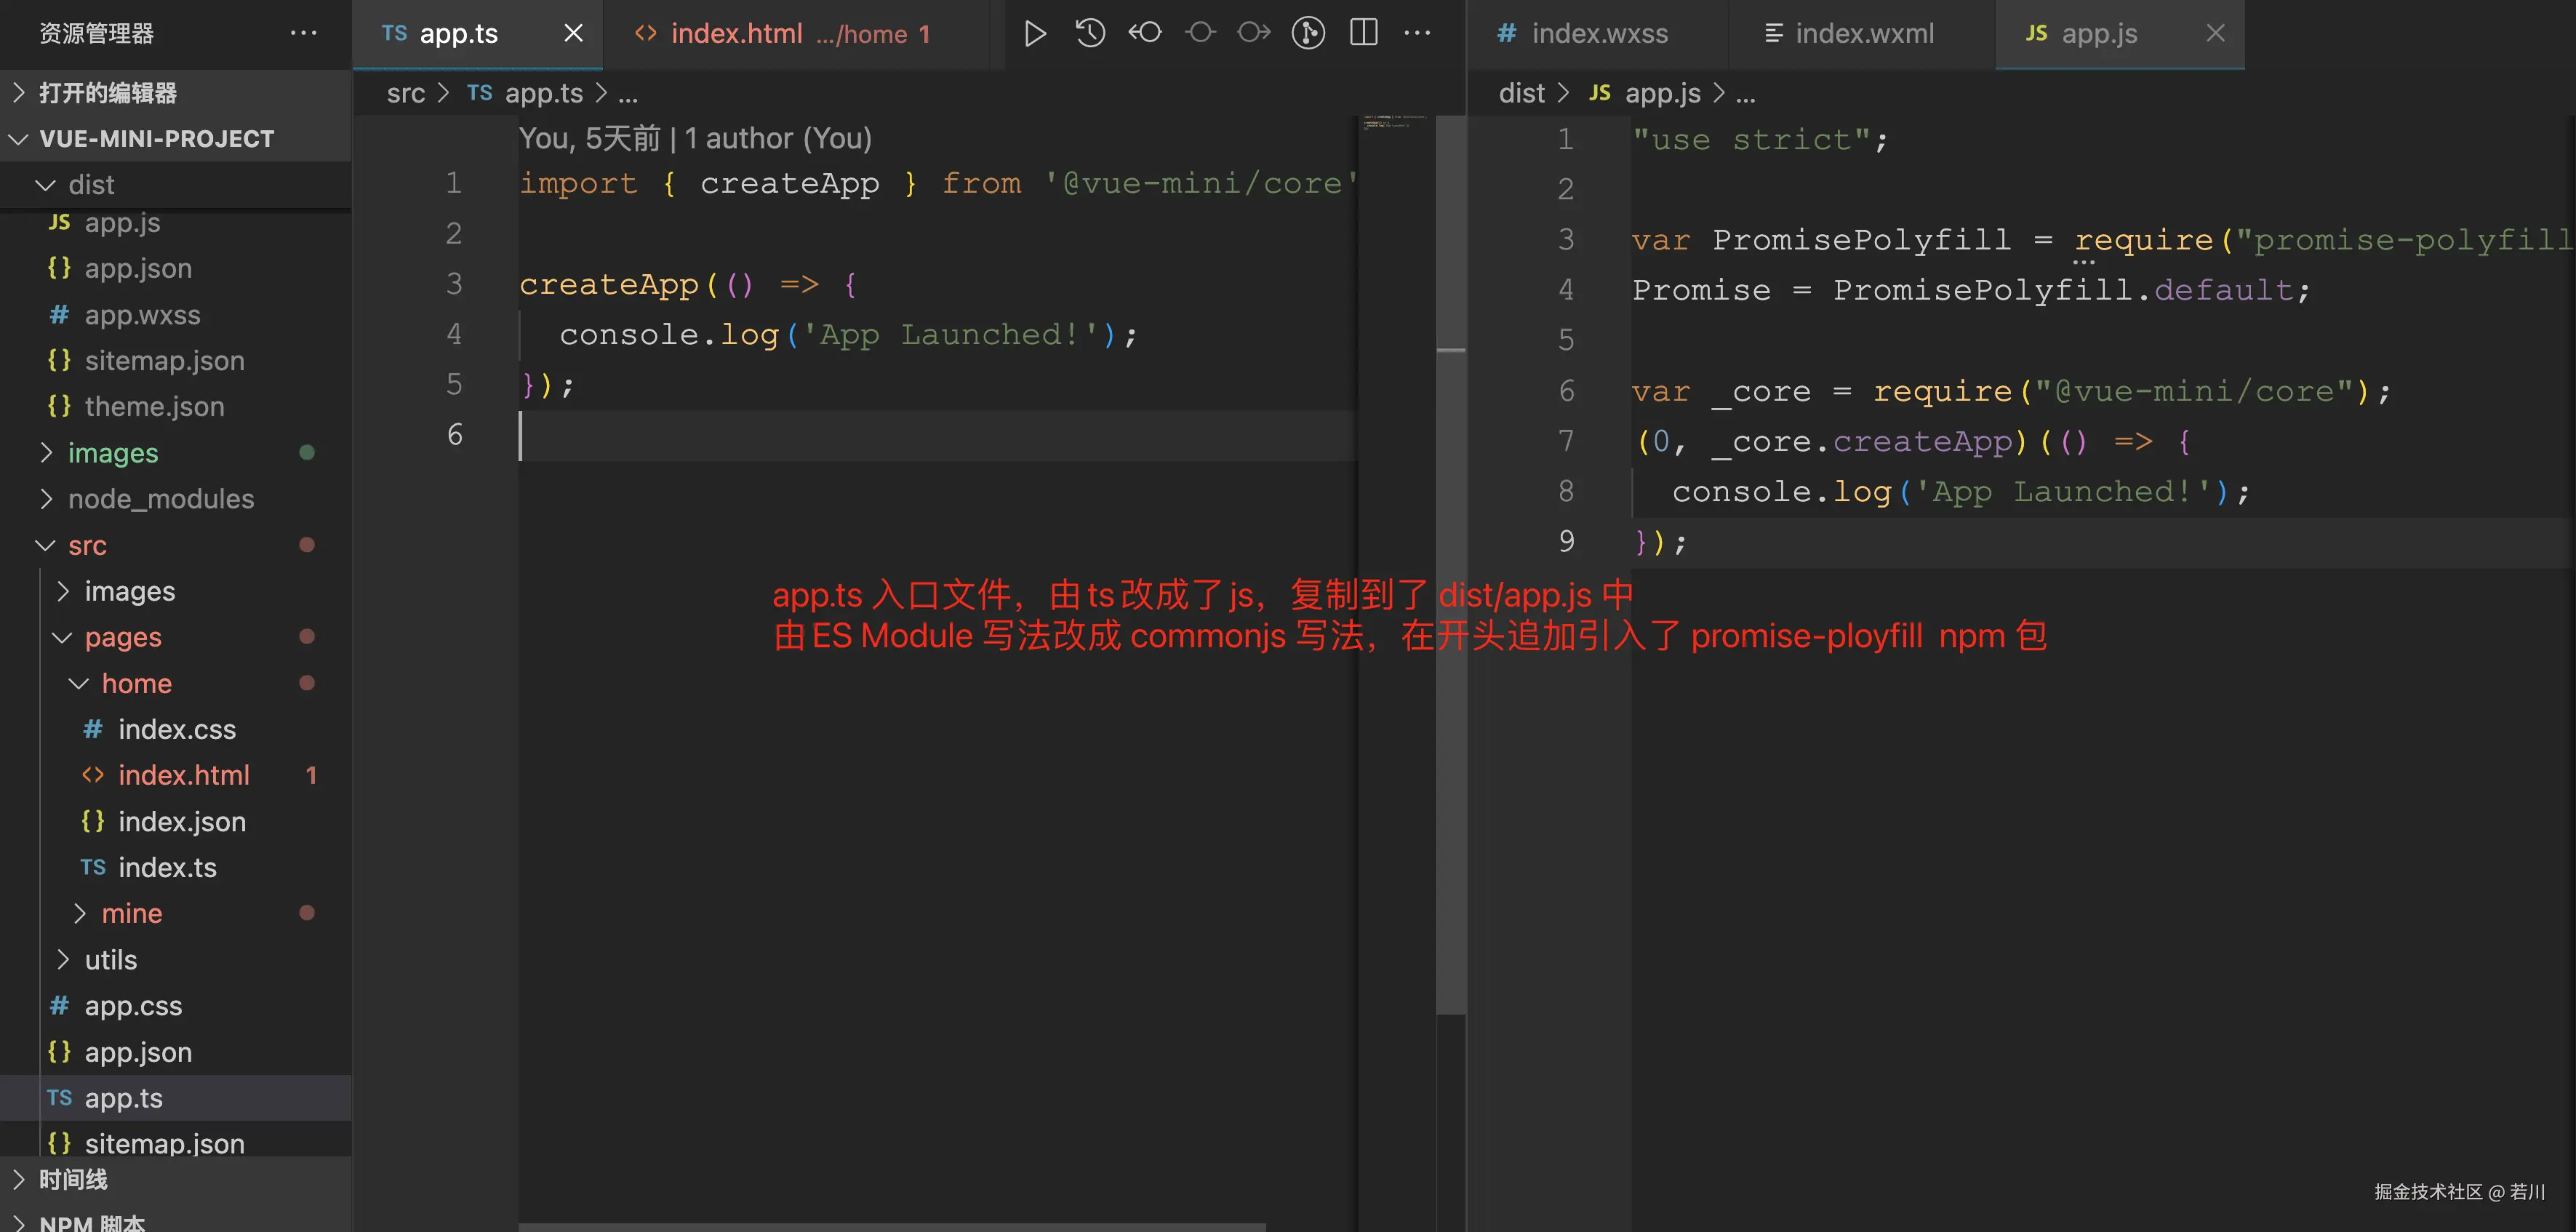The image size is (2576, 1232).
Task: Open more editor actions ellipsis menu
Action: click(x=1418, y=32)
